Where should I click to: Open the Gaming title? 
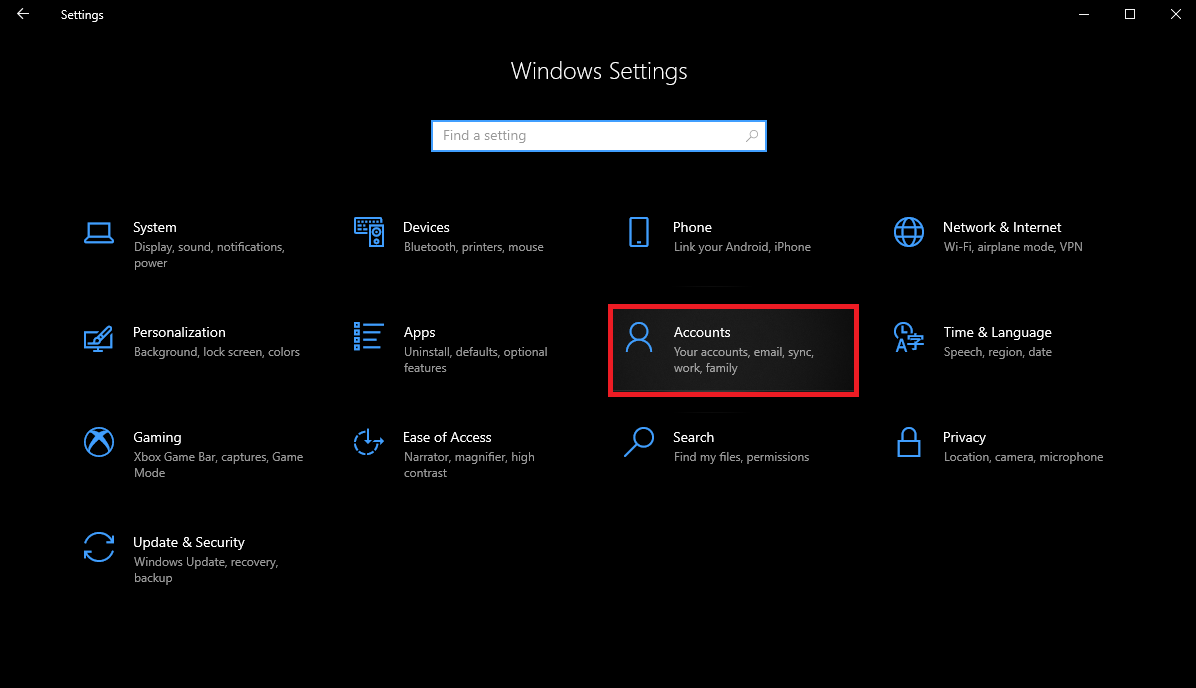[157, 438]
